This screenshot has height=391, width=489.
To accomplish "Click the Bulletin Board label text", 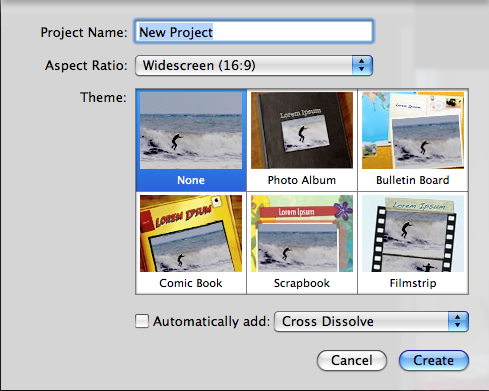I will (413, 180).
